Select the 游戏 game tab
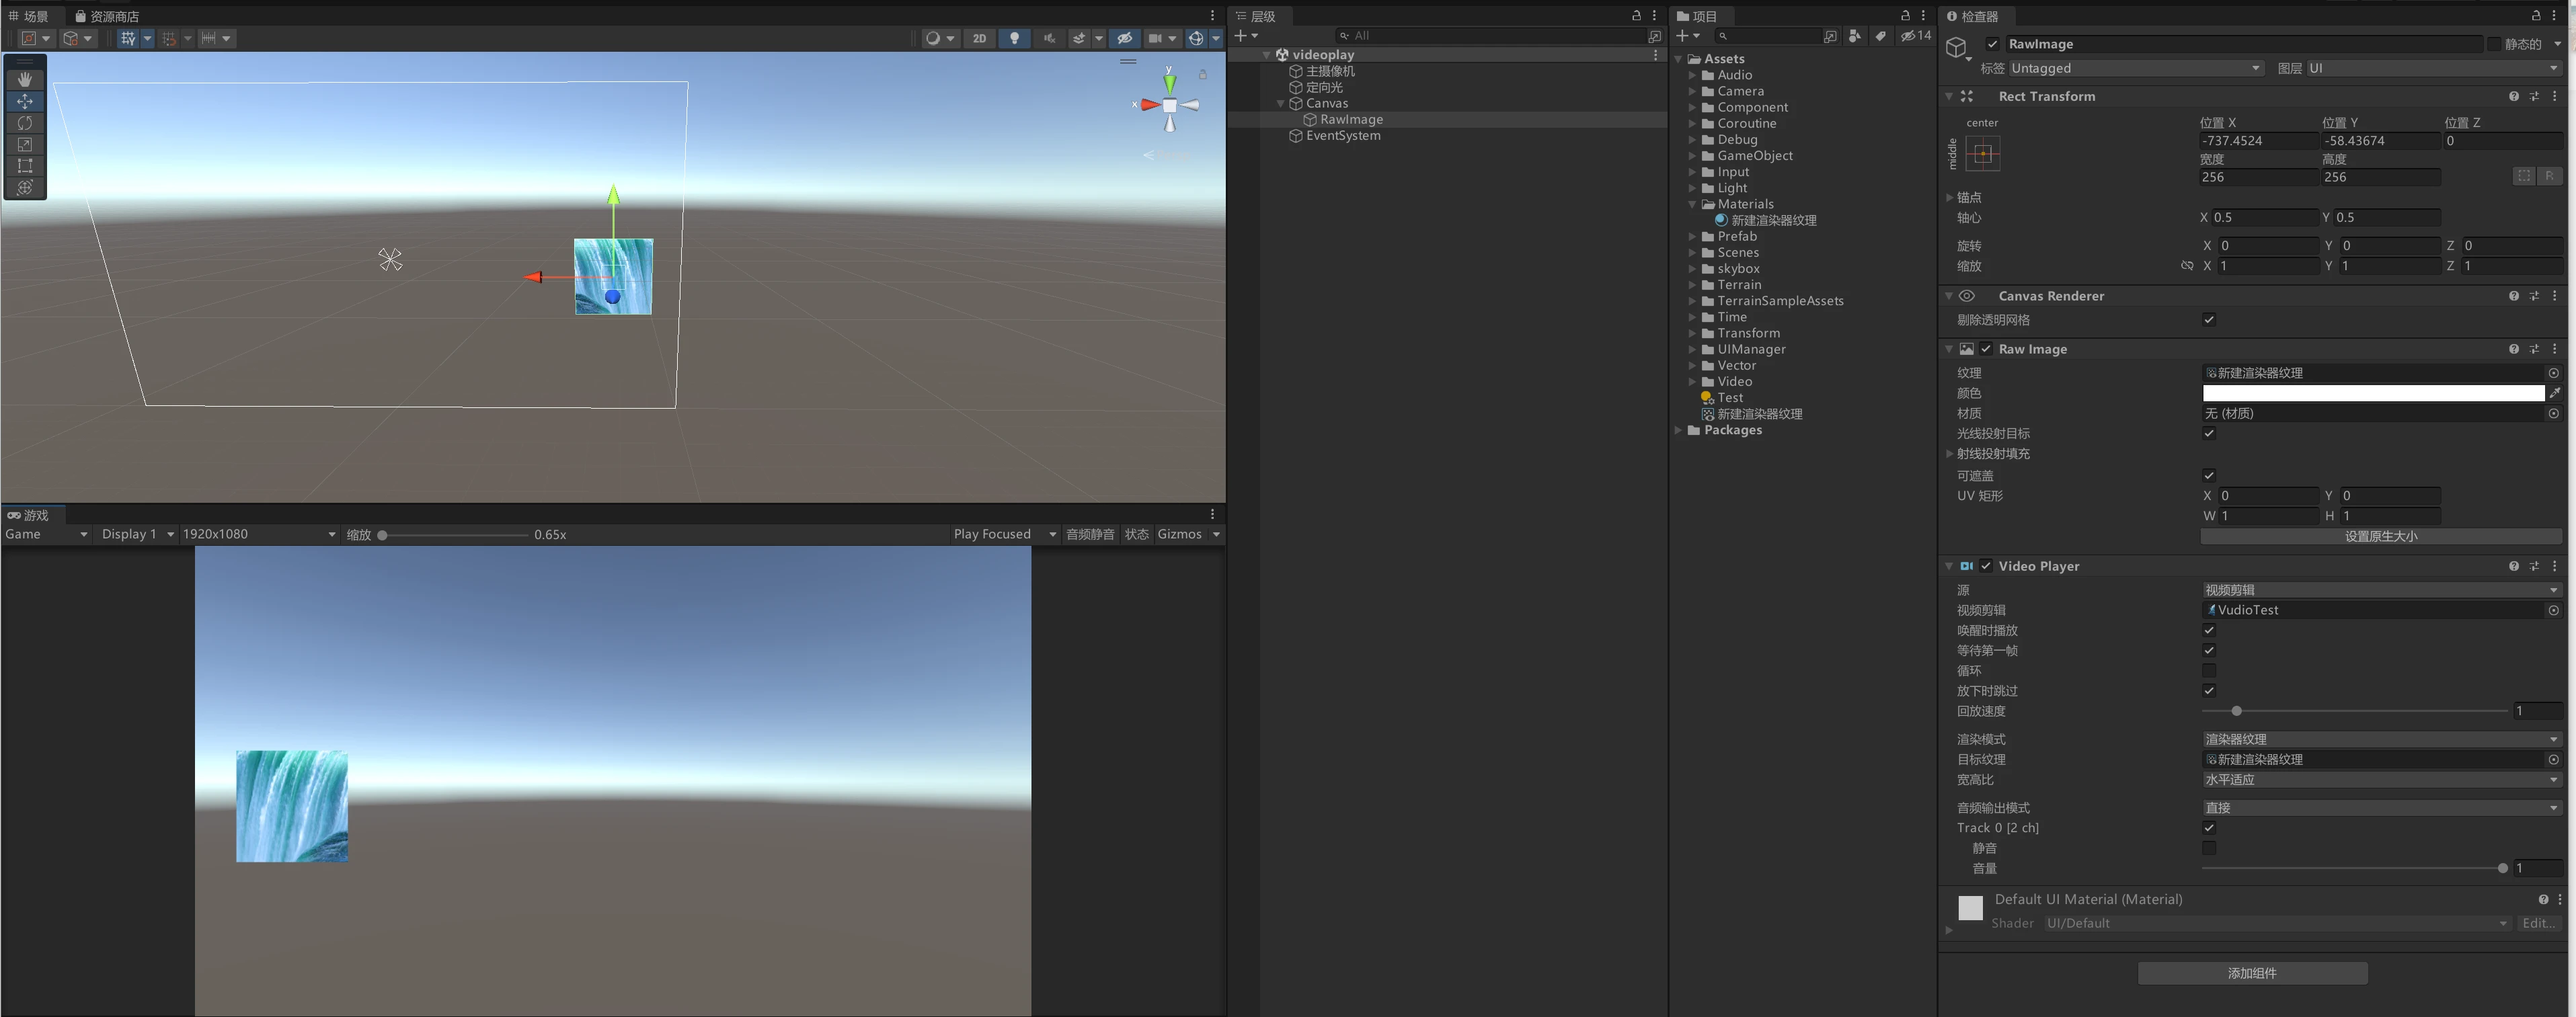Screen dimensions: 2576x1017 point(30,515)
